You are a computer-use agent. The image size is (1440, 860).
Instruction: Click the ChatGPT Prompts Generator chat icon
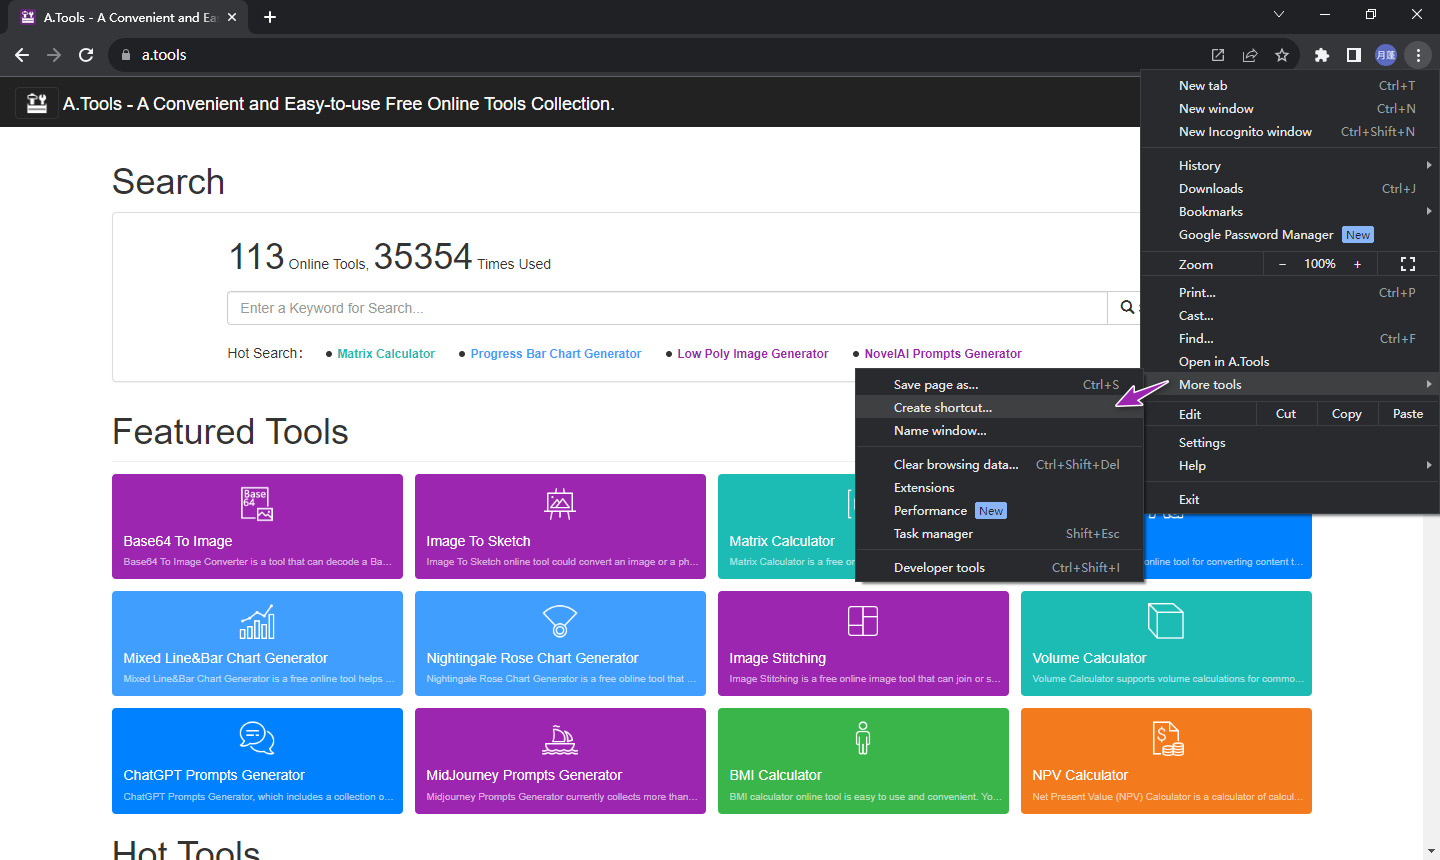pos(257,738)
